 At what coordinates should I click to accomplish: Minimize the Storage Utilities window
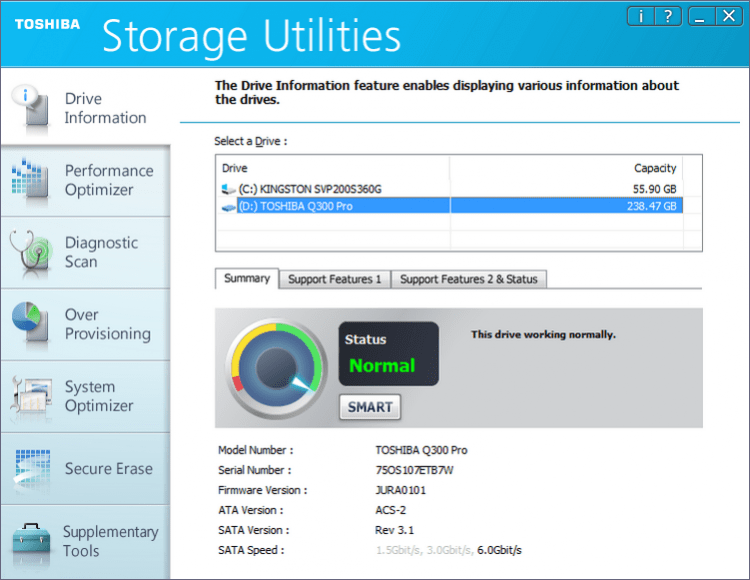pos(701,16)
